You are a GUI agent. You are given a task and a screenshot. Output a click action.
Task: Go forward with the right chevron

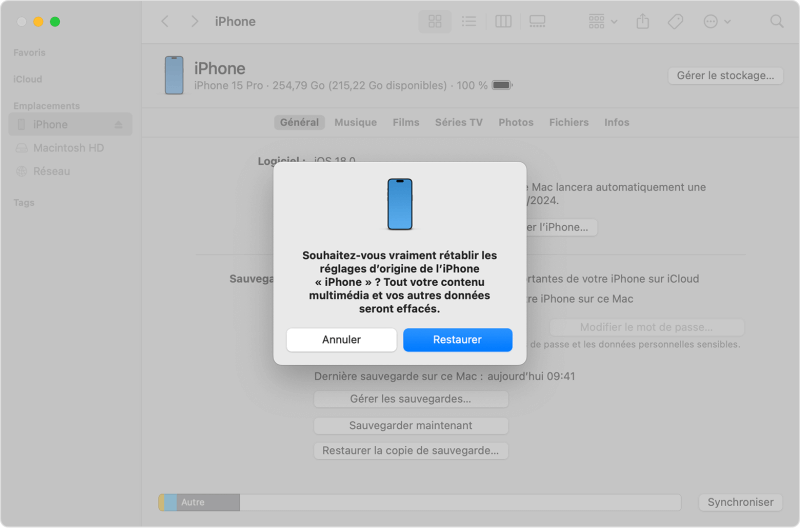click(194, 21)
